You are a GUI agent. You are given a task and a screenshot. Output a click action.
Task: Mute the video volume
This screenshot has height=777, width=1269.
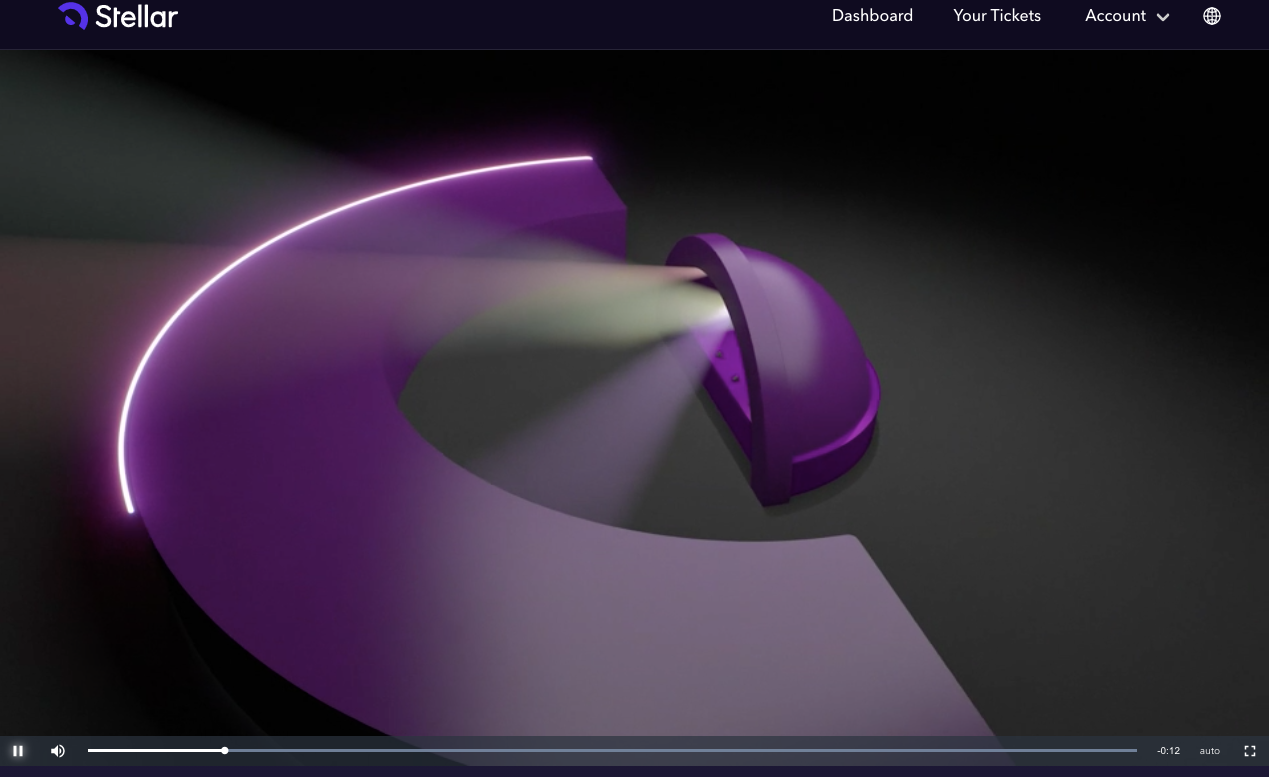pos(58,751)
